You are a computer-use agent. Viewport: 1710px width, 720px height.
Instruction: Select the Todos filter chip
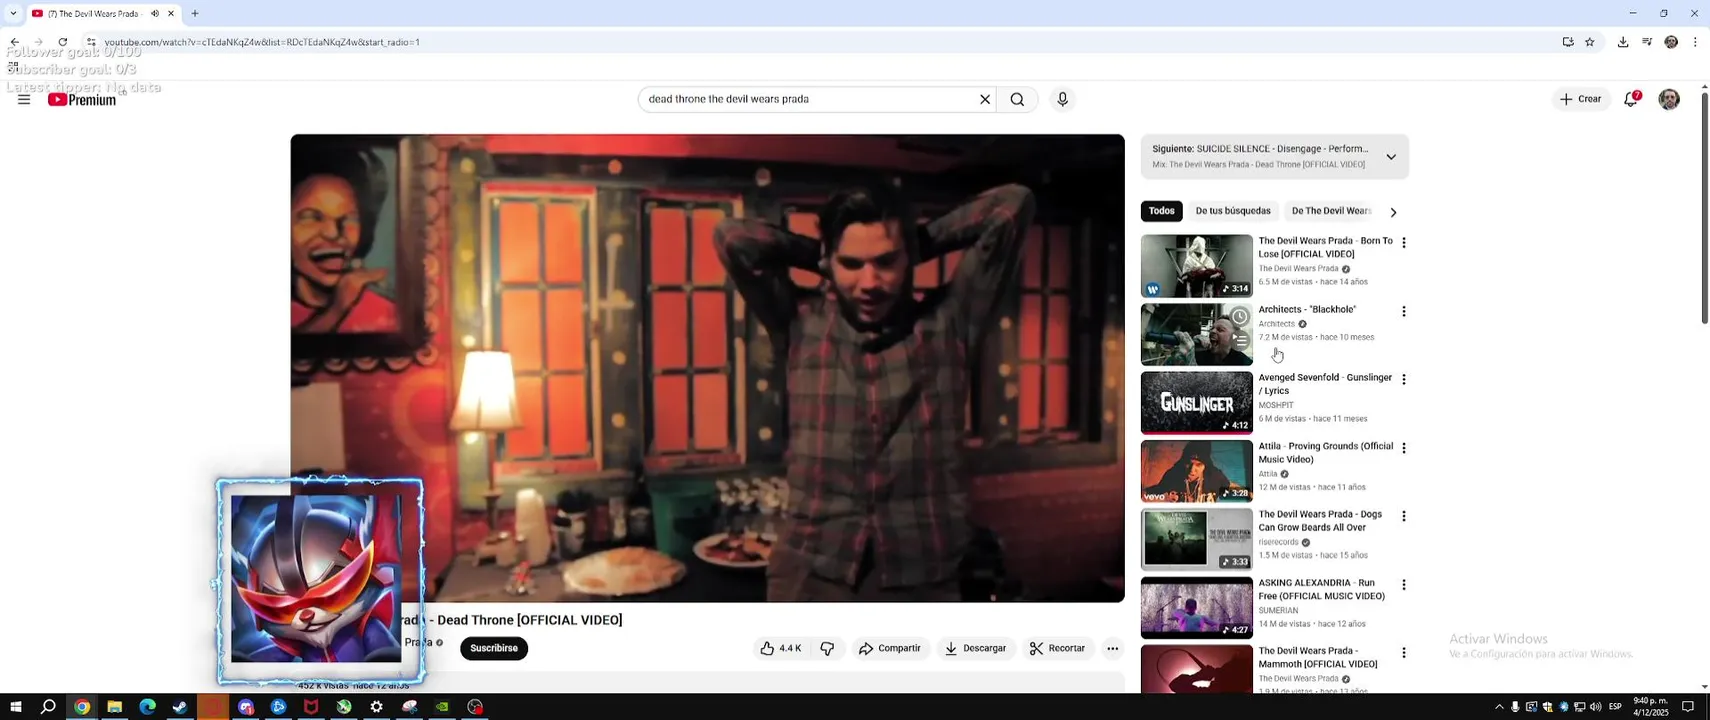click(x=1162, y=211)
